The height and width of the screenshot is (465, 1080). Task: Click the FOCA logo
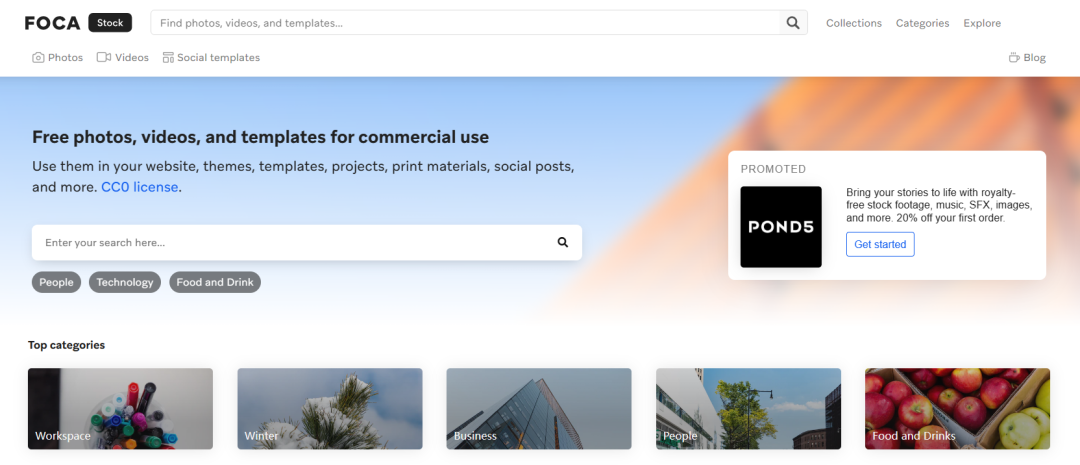click(x=52, y=23)
